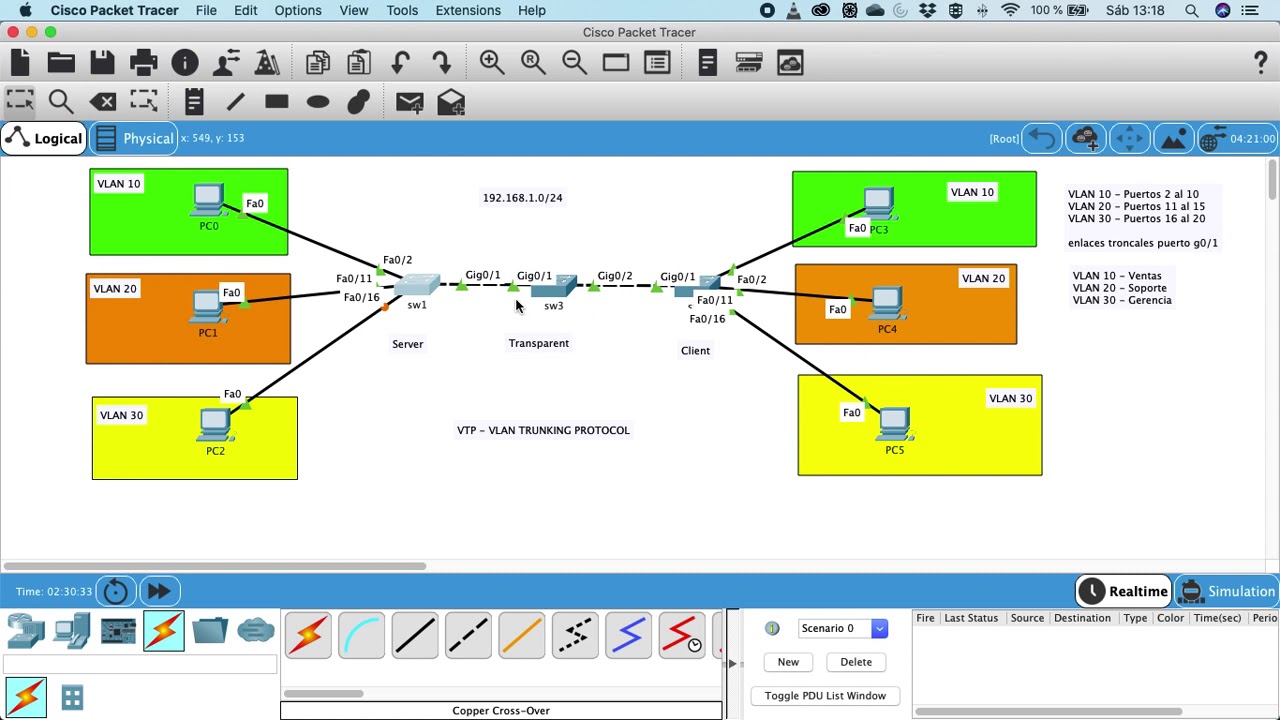The image size is (1280, 720).
Task: Open Spotlight search in menu bar
Action: point(1192,10)
